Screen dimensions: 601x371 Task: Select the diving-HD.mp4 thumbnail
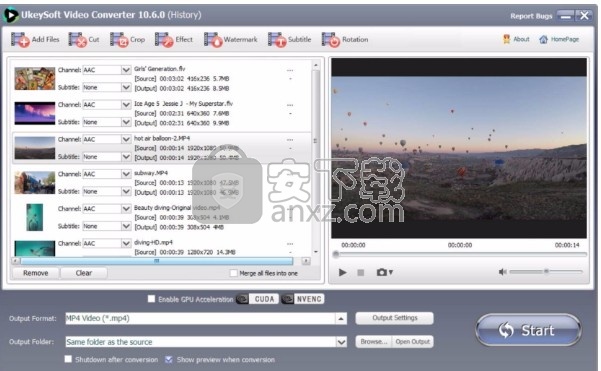click(x=34, y=248)
